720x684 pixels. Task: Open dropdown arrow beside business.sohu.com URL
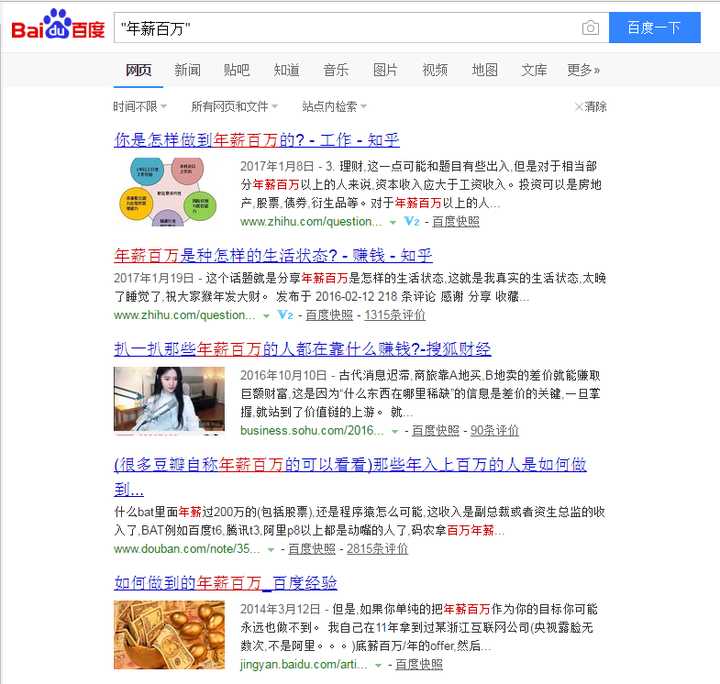(394, 432)
